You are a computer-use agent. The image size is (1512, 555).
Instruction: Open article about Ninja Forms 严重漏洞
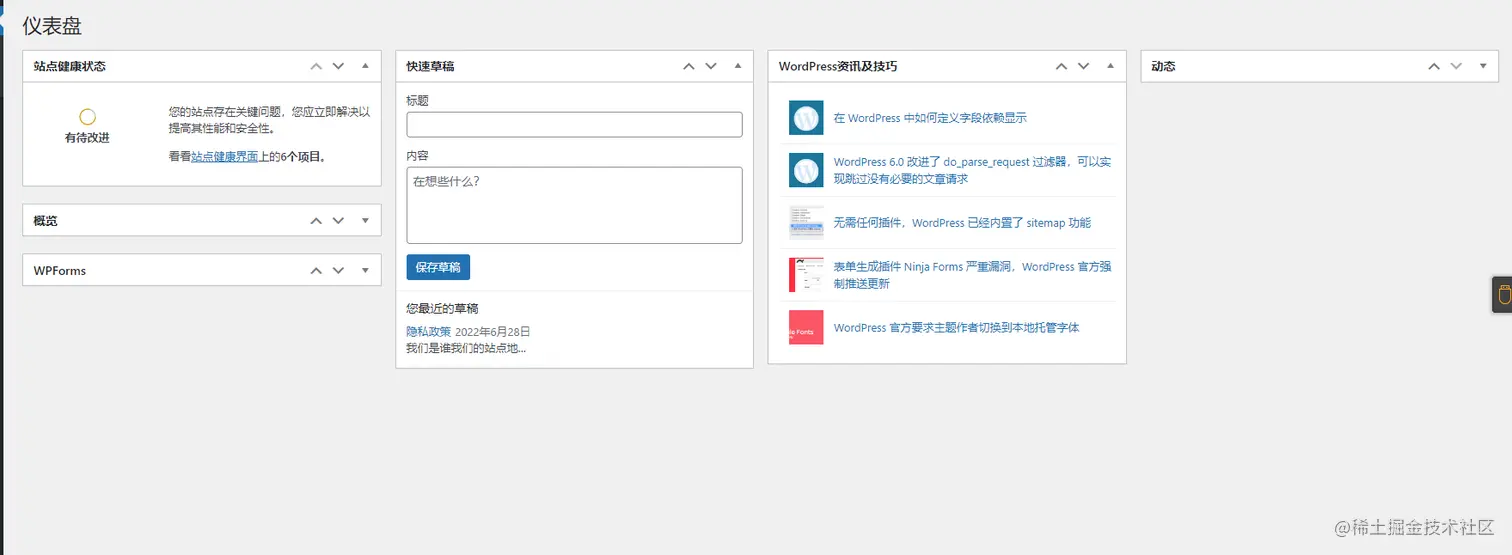972,275
